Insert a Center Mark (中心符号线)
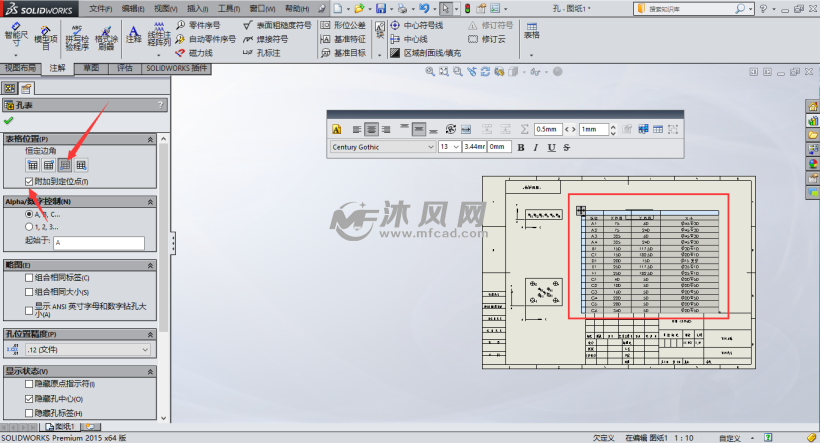Viewport: 820px width, 443px height. (417, 25)
